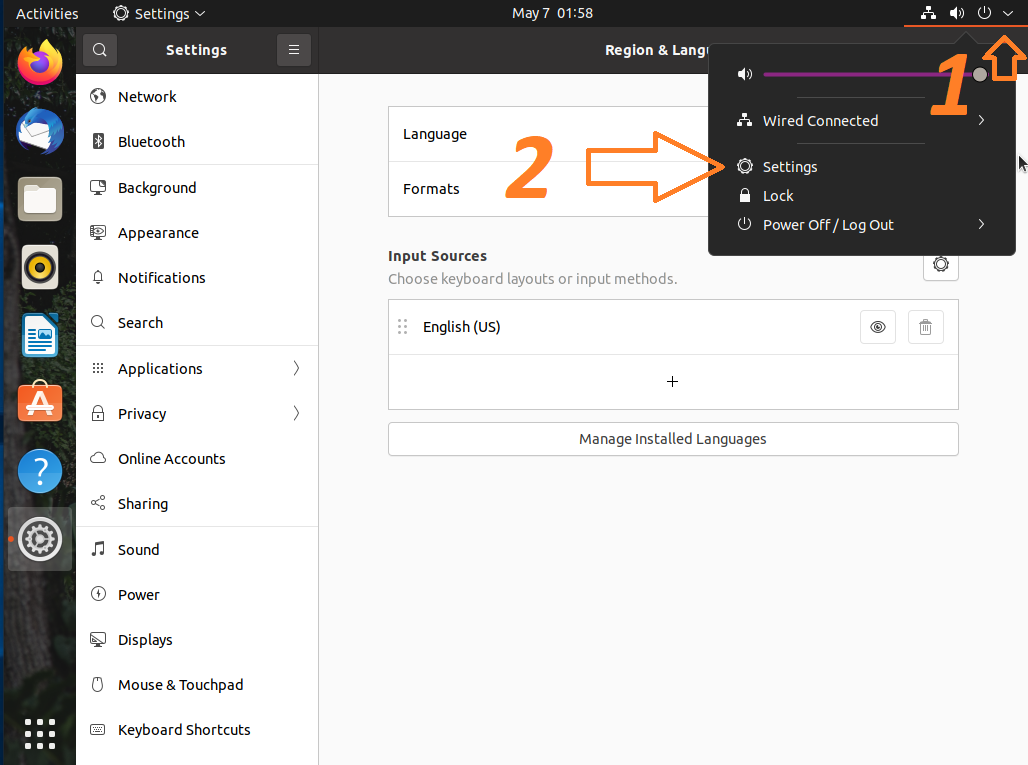Open the hamburger menu in Settings header
The image size is (1028, 765).
click(x=293, y=50)
